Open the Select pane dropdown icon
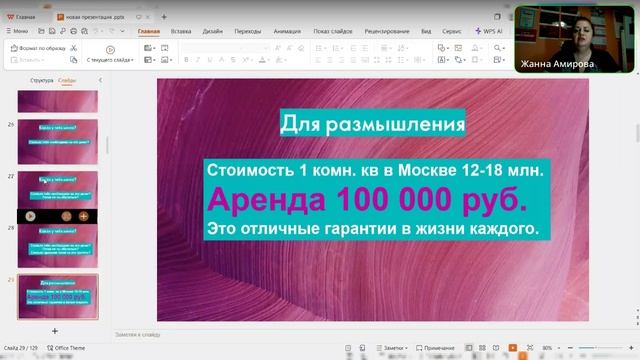The image size is (640, 360). click(499, 60)
